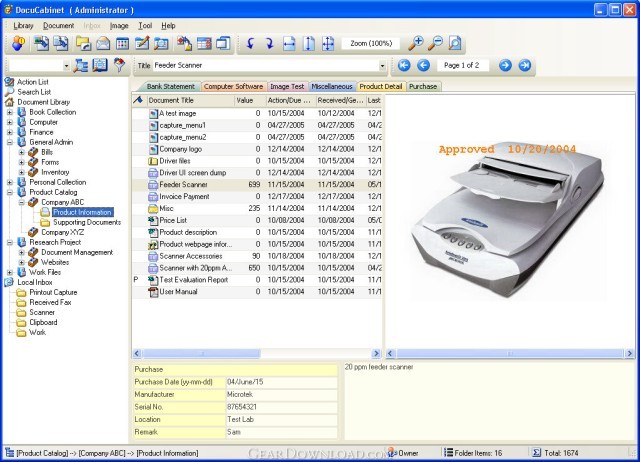
Task: Select the User Manual document row
Action: point(257,292)
